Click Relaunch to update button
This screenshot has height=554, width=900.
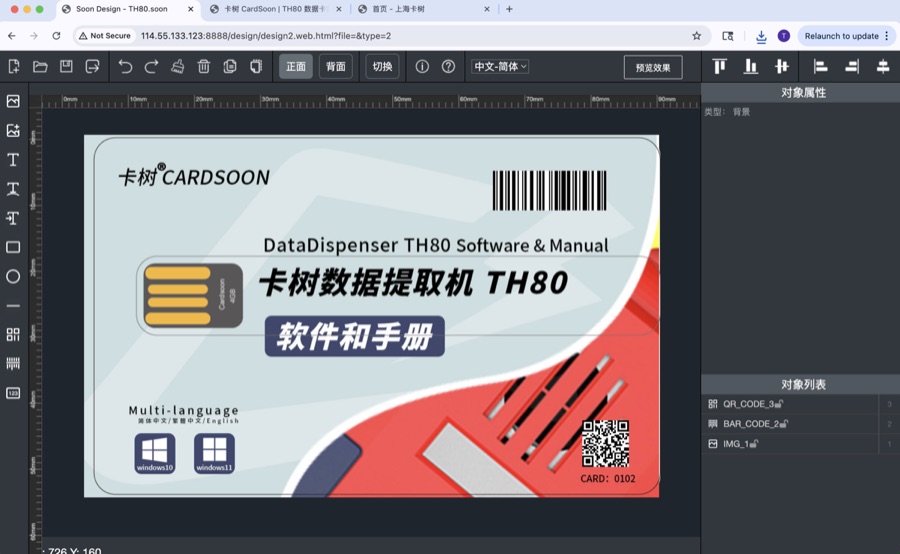pyautogui.click(x=846, y=36)
